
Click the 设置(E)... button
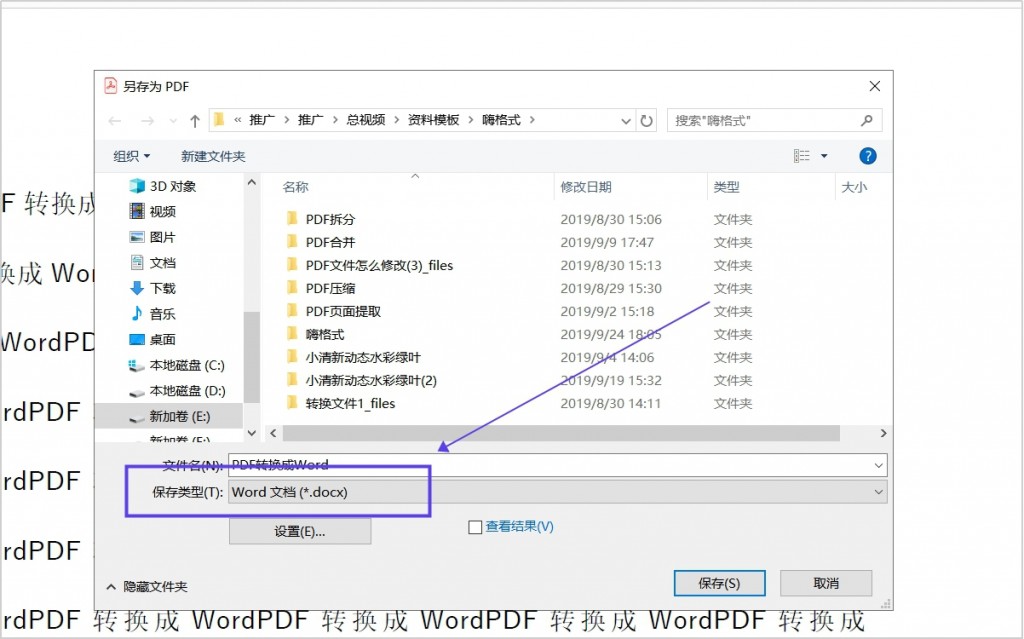(300, 531)
